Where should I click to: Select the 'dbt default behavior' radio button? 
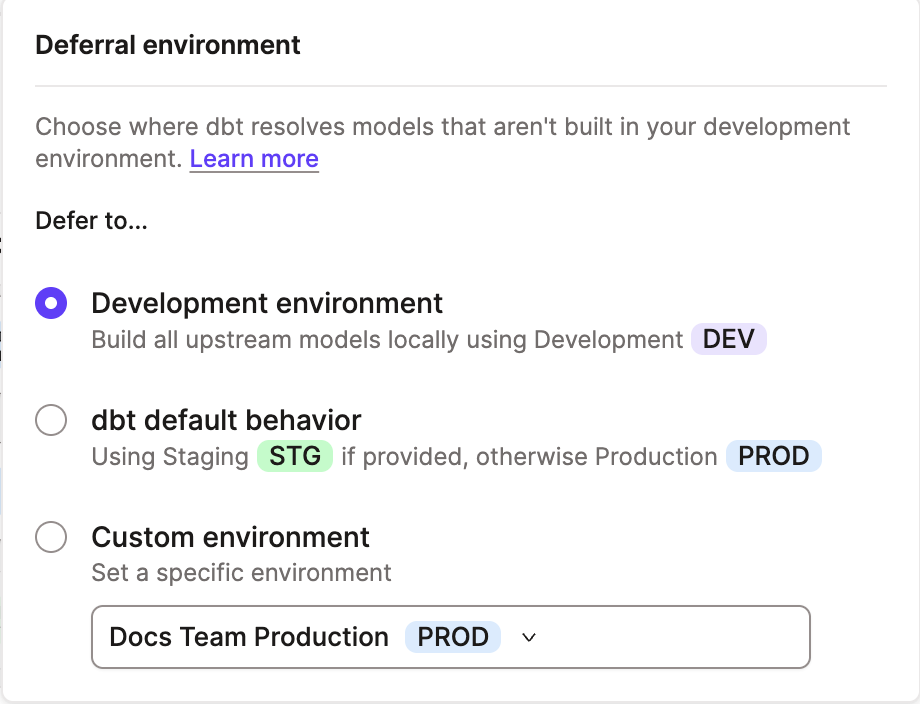[x=51, y=420]
